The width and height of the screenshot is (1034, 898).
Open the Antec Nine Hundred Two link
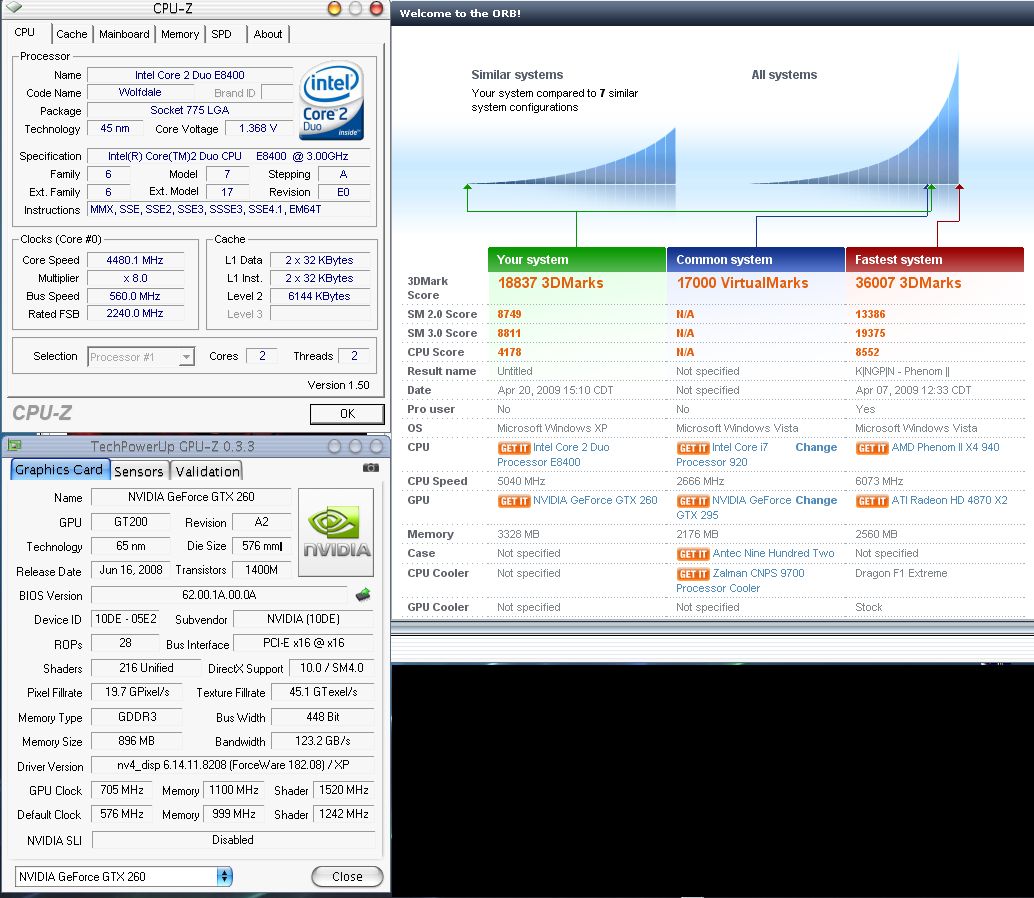773,553
